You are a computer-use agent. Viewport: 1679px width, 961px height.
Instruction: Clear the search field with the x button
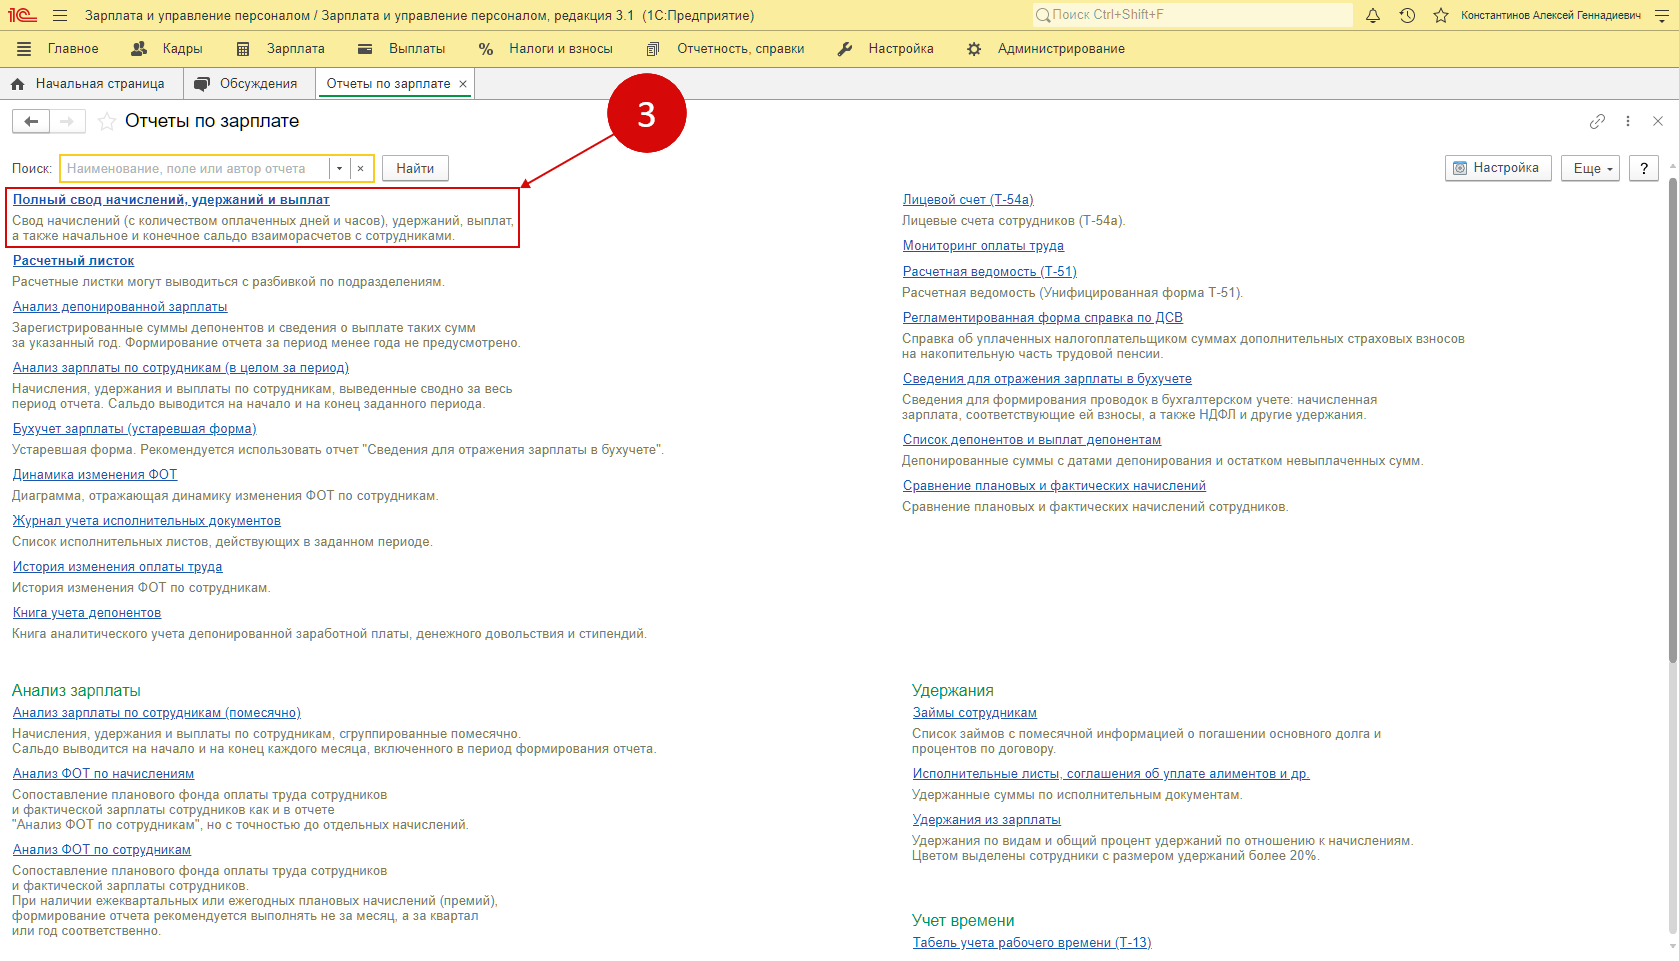(x=360, y=168)
